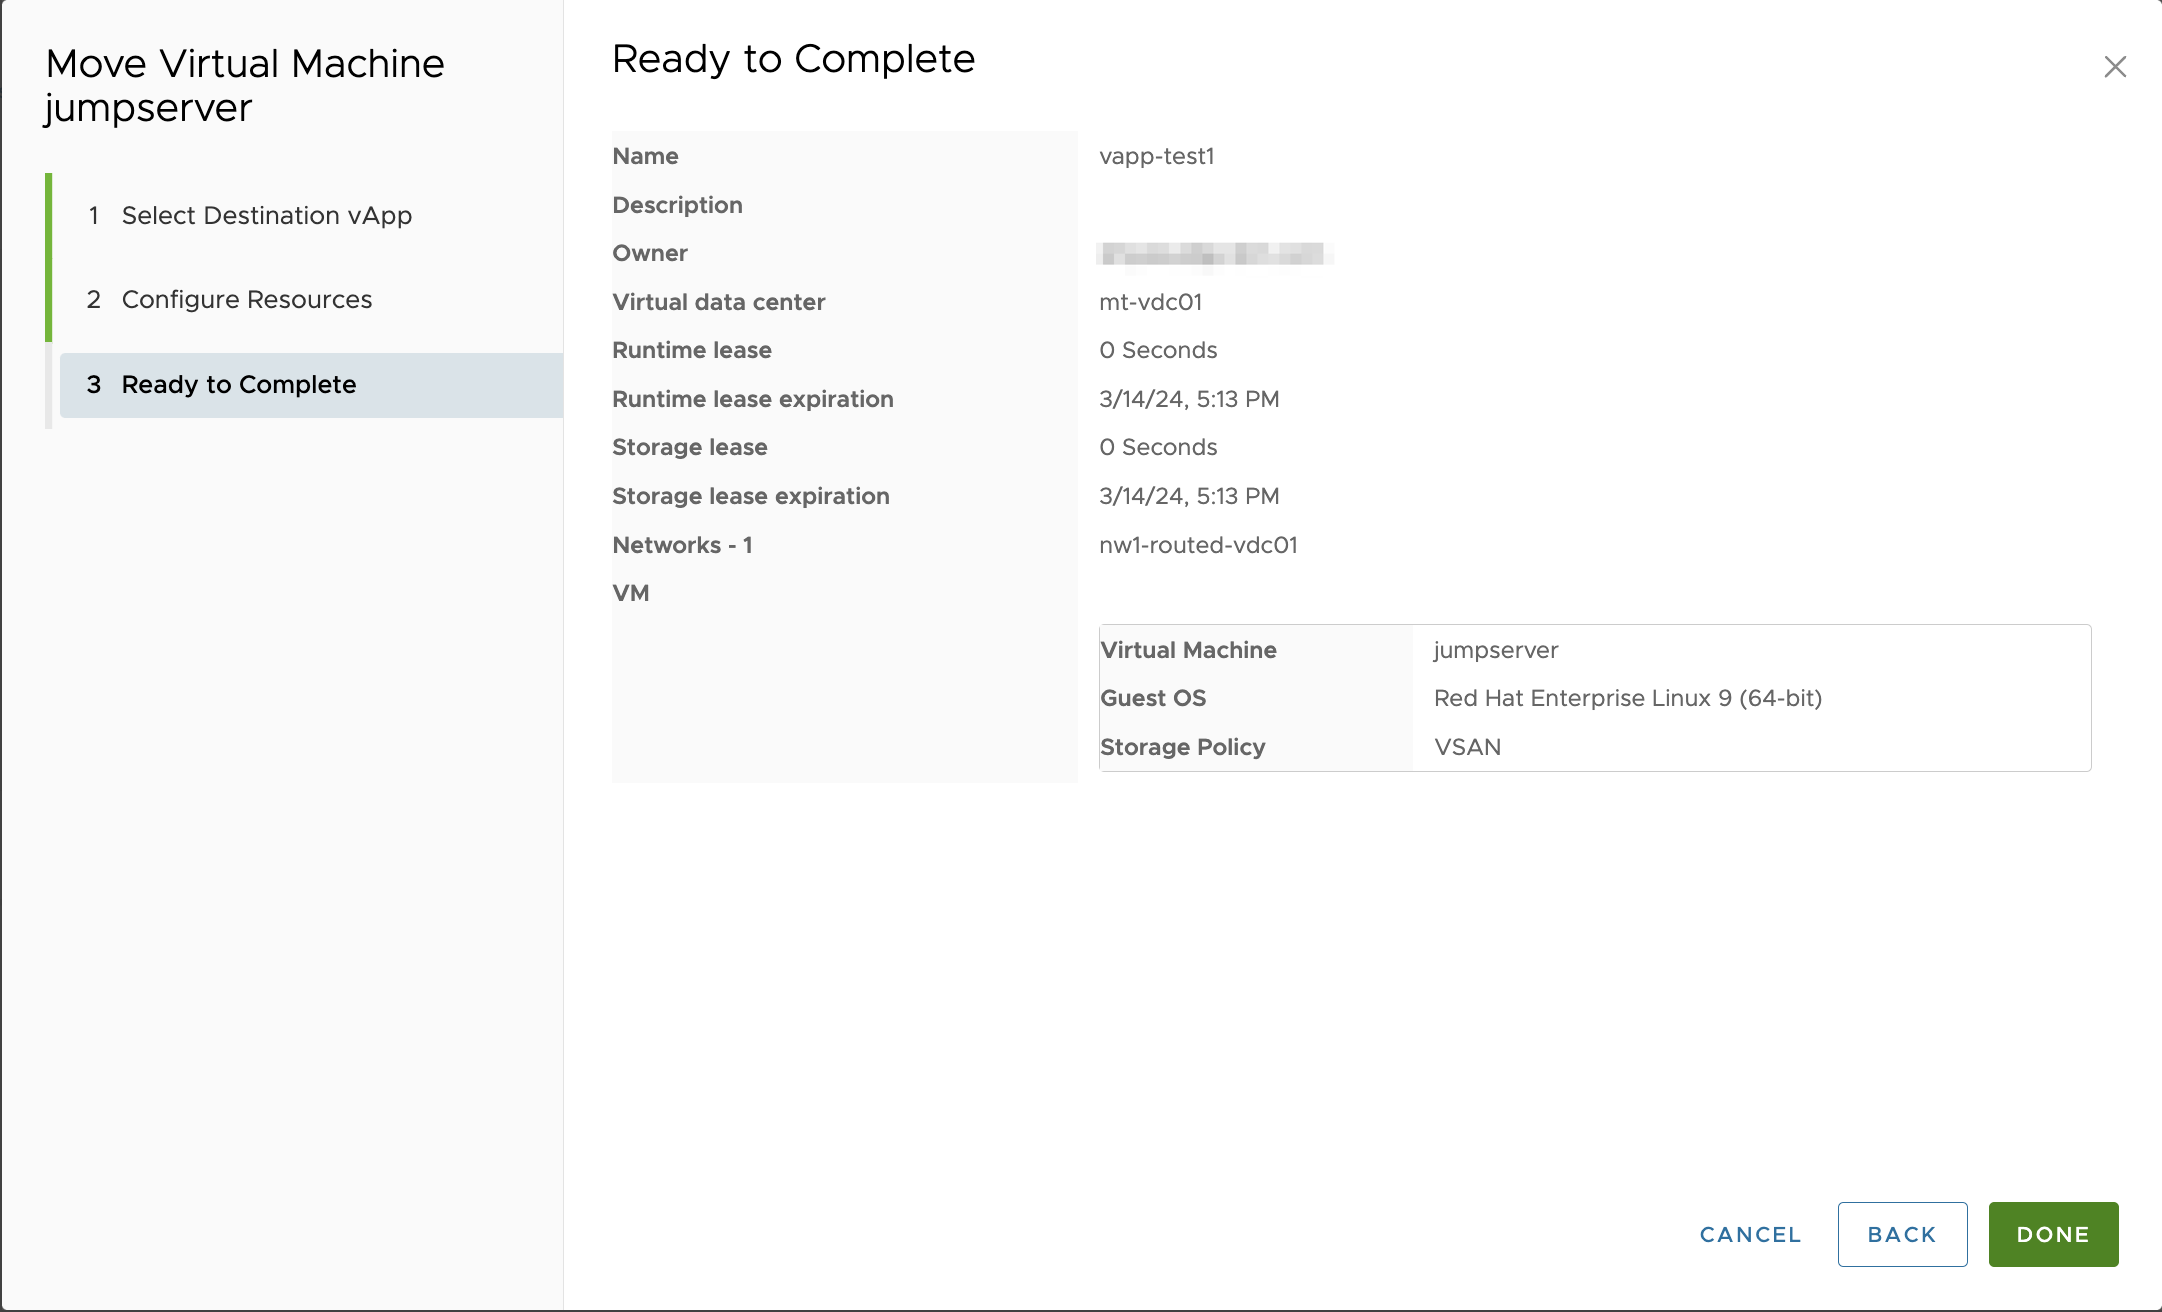Click the Ready to Complete heading
This screenshot has width=2162, height=1312.
coord(792,59)
